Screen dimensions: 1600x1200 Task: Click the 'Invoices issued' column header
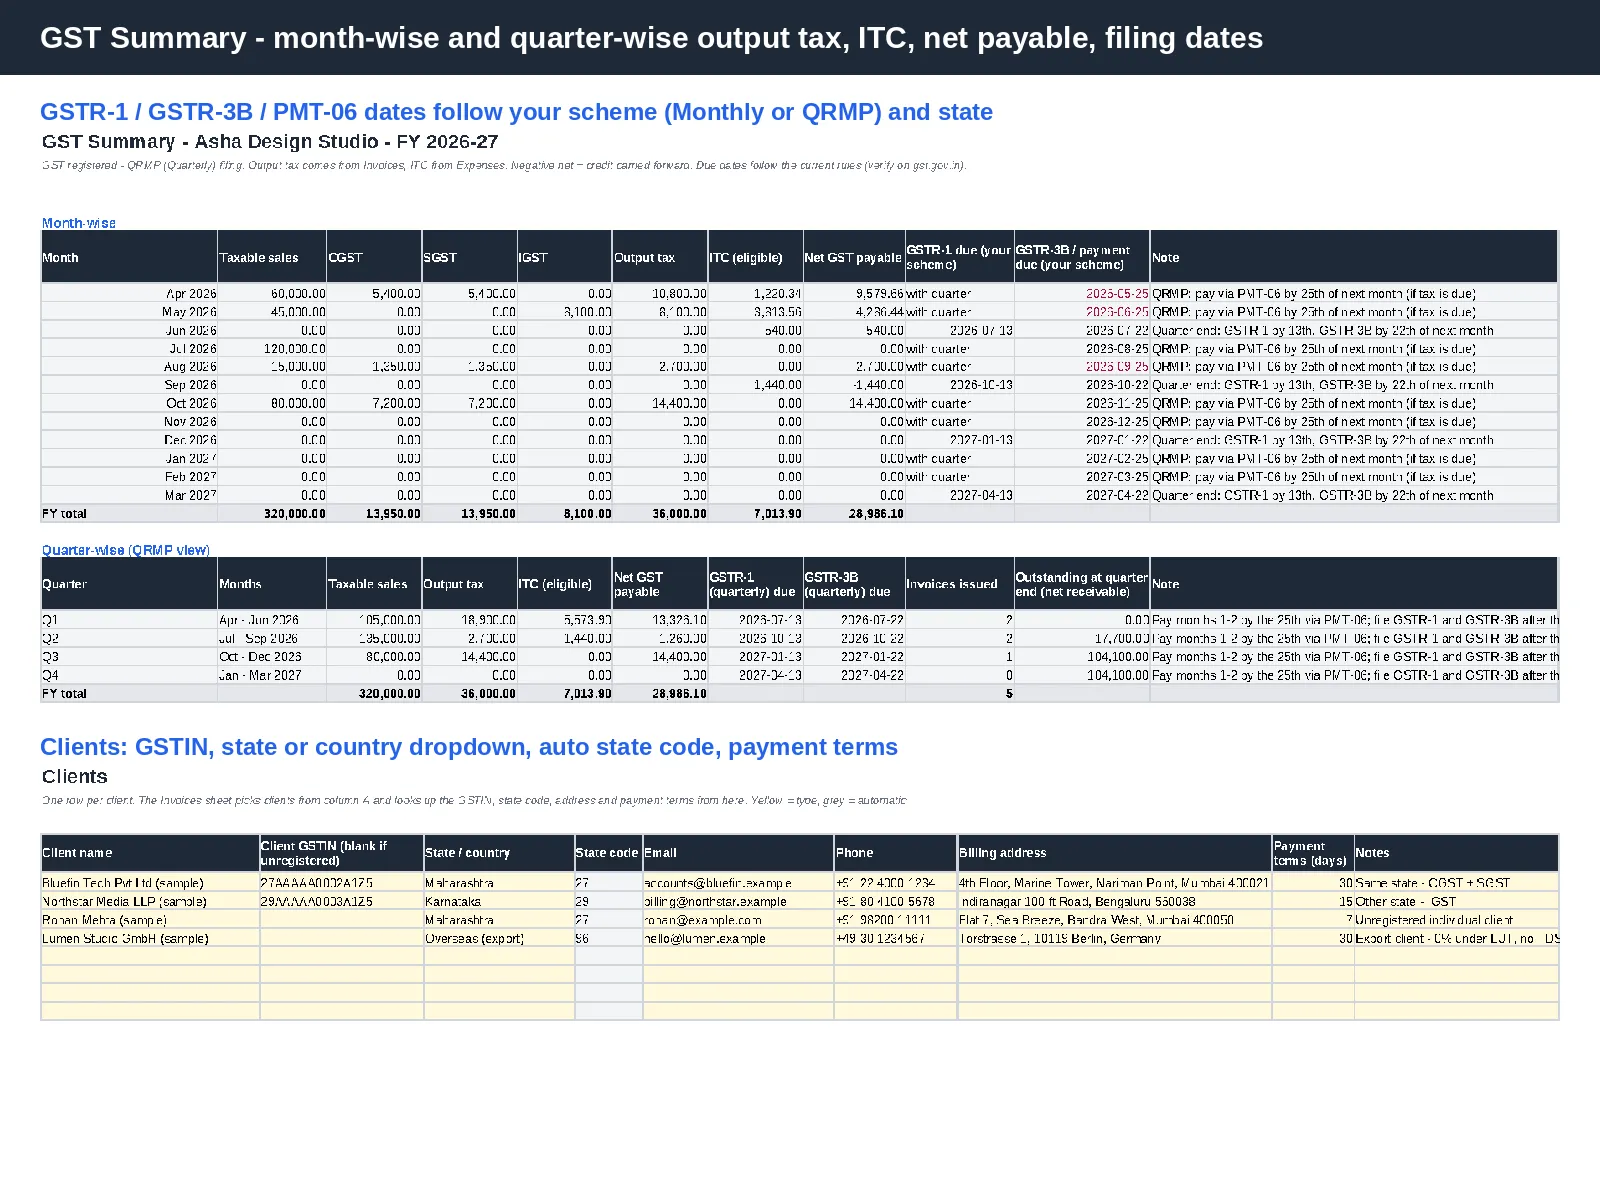pos(959,584)
